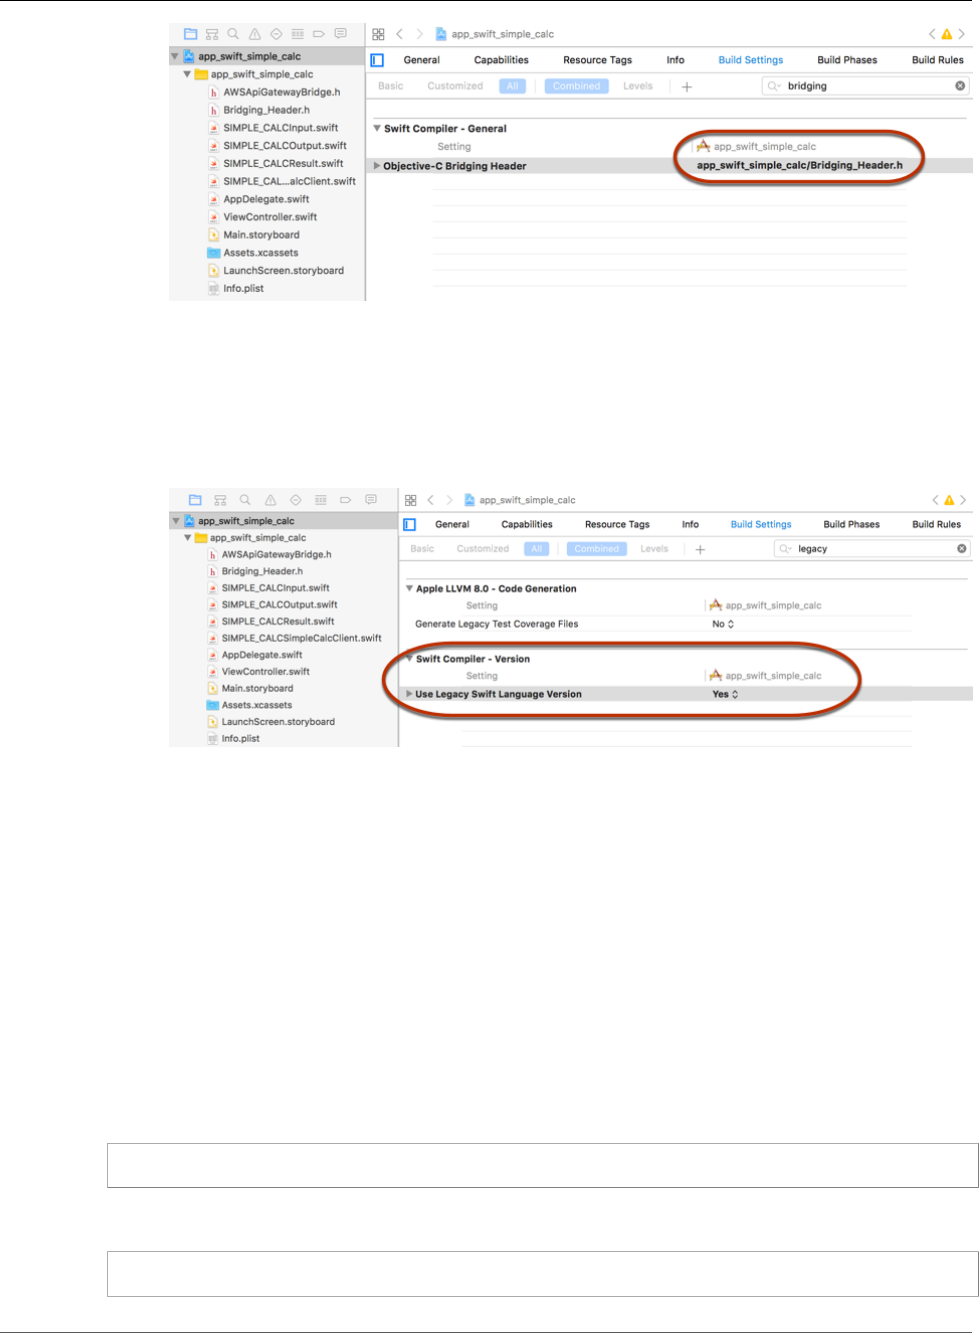
Task: Open Issue navigator in legacy-search Xcode window
Action: pos(270,500)
